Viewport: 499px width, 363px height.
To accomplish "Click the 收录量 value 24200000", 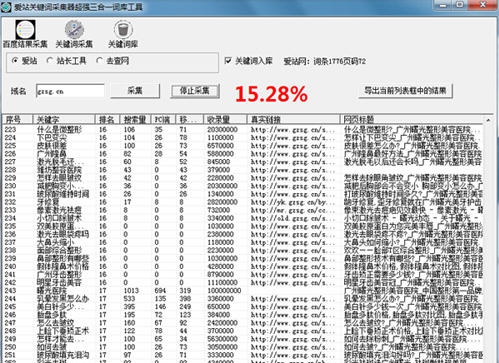I will click(222, 323).
